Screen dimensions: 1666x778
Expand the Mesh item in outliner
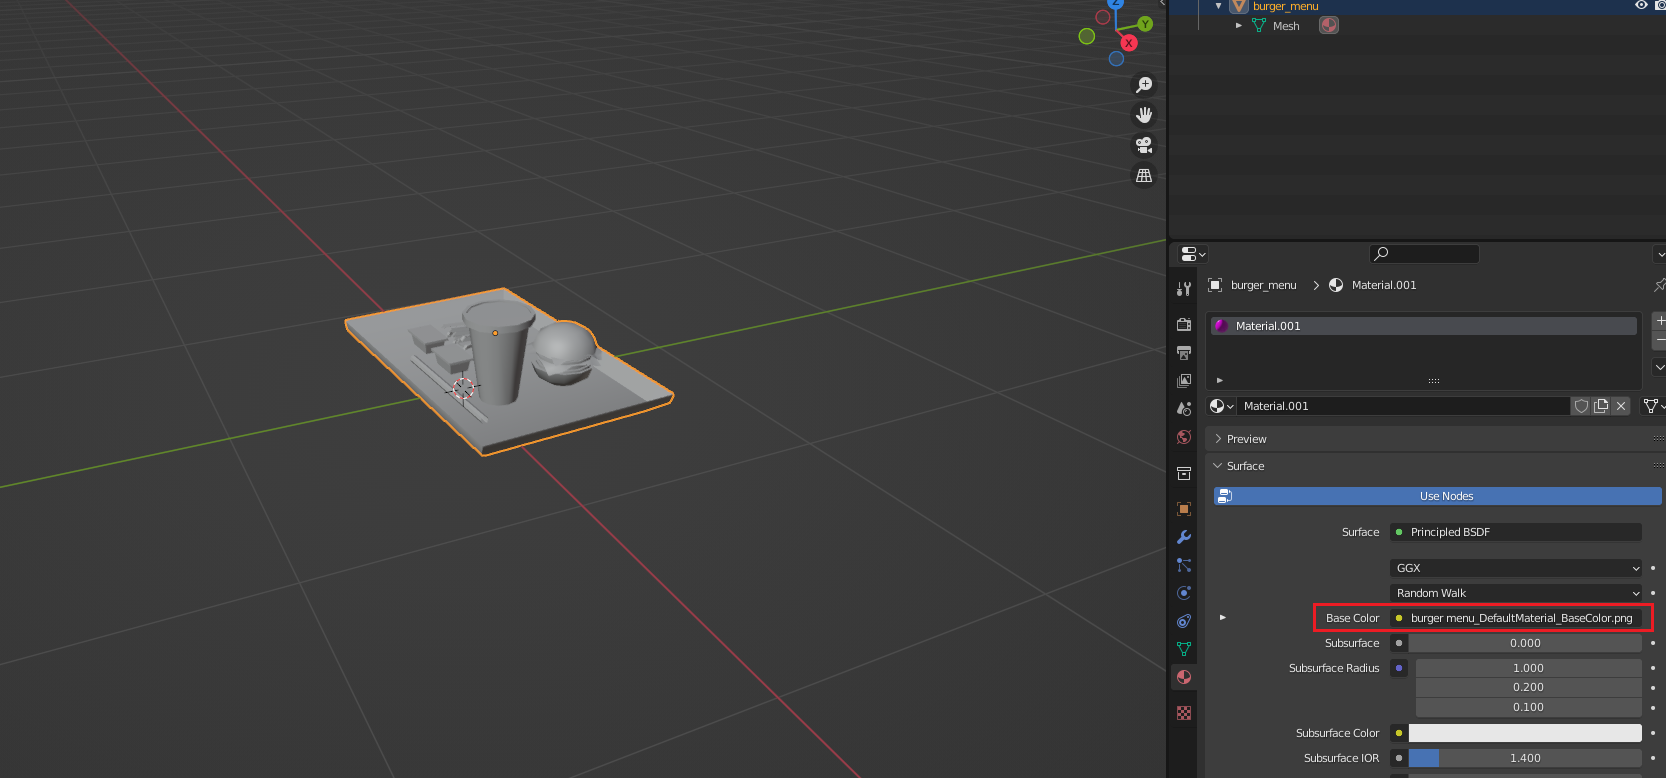point(1238,26)
